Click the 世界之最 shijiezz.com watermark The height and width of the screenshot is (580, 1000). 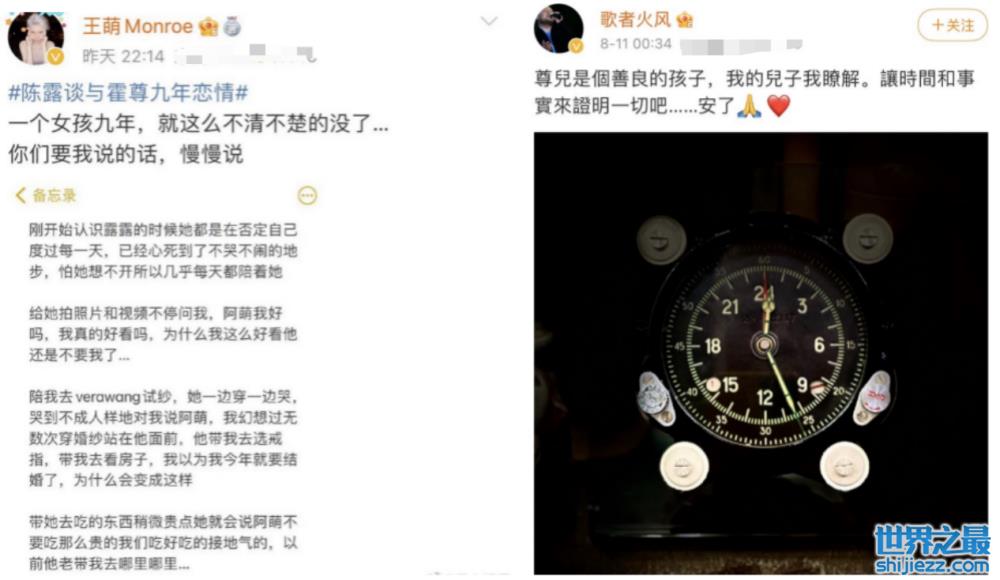click(932, 549)
